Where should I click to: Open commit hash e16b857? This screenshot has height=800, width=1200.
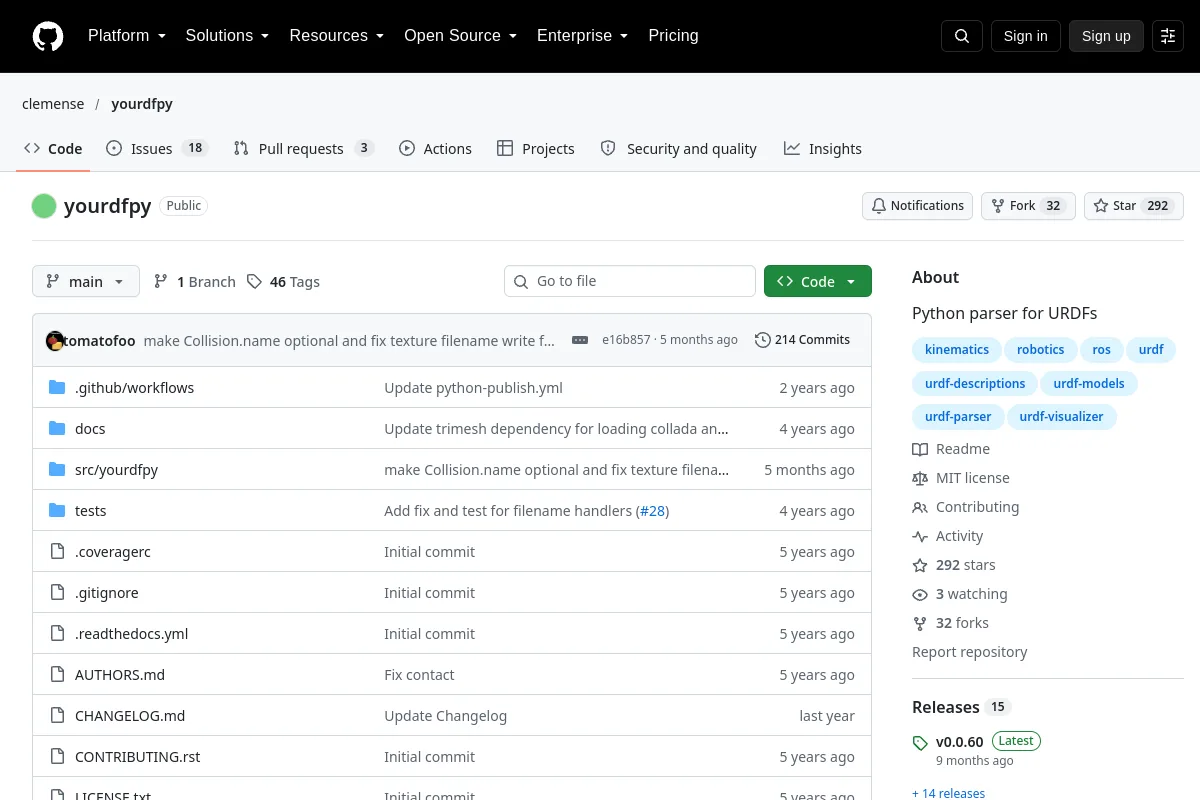[626, 340]
